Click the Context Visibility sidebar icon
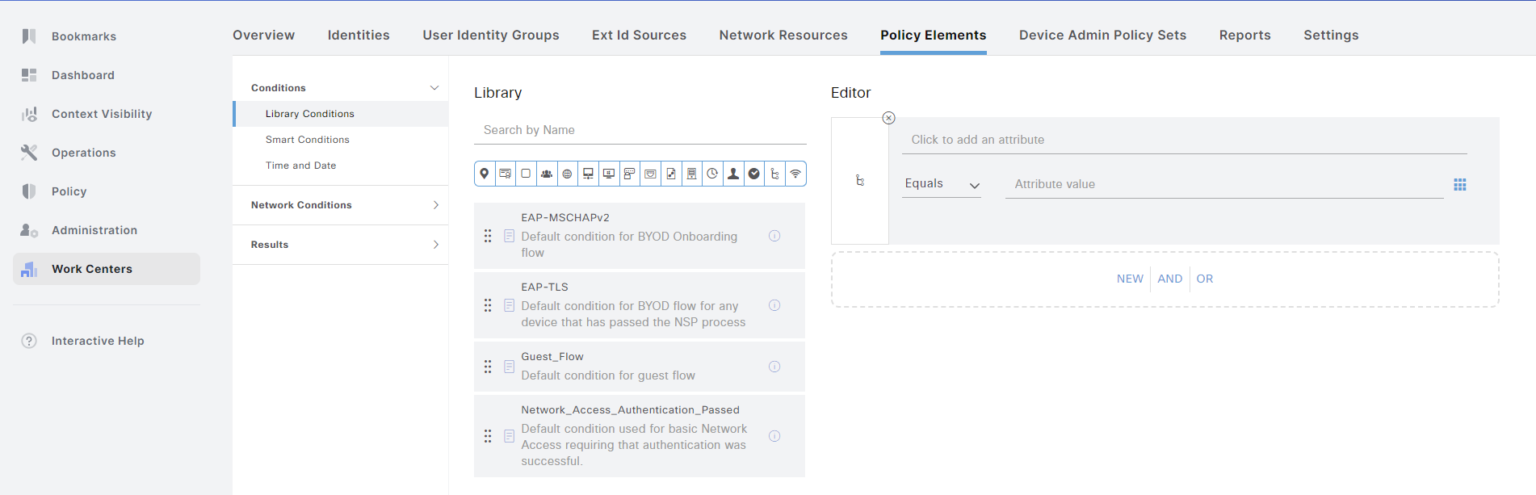 tap(29, 114)
